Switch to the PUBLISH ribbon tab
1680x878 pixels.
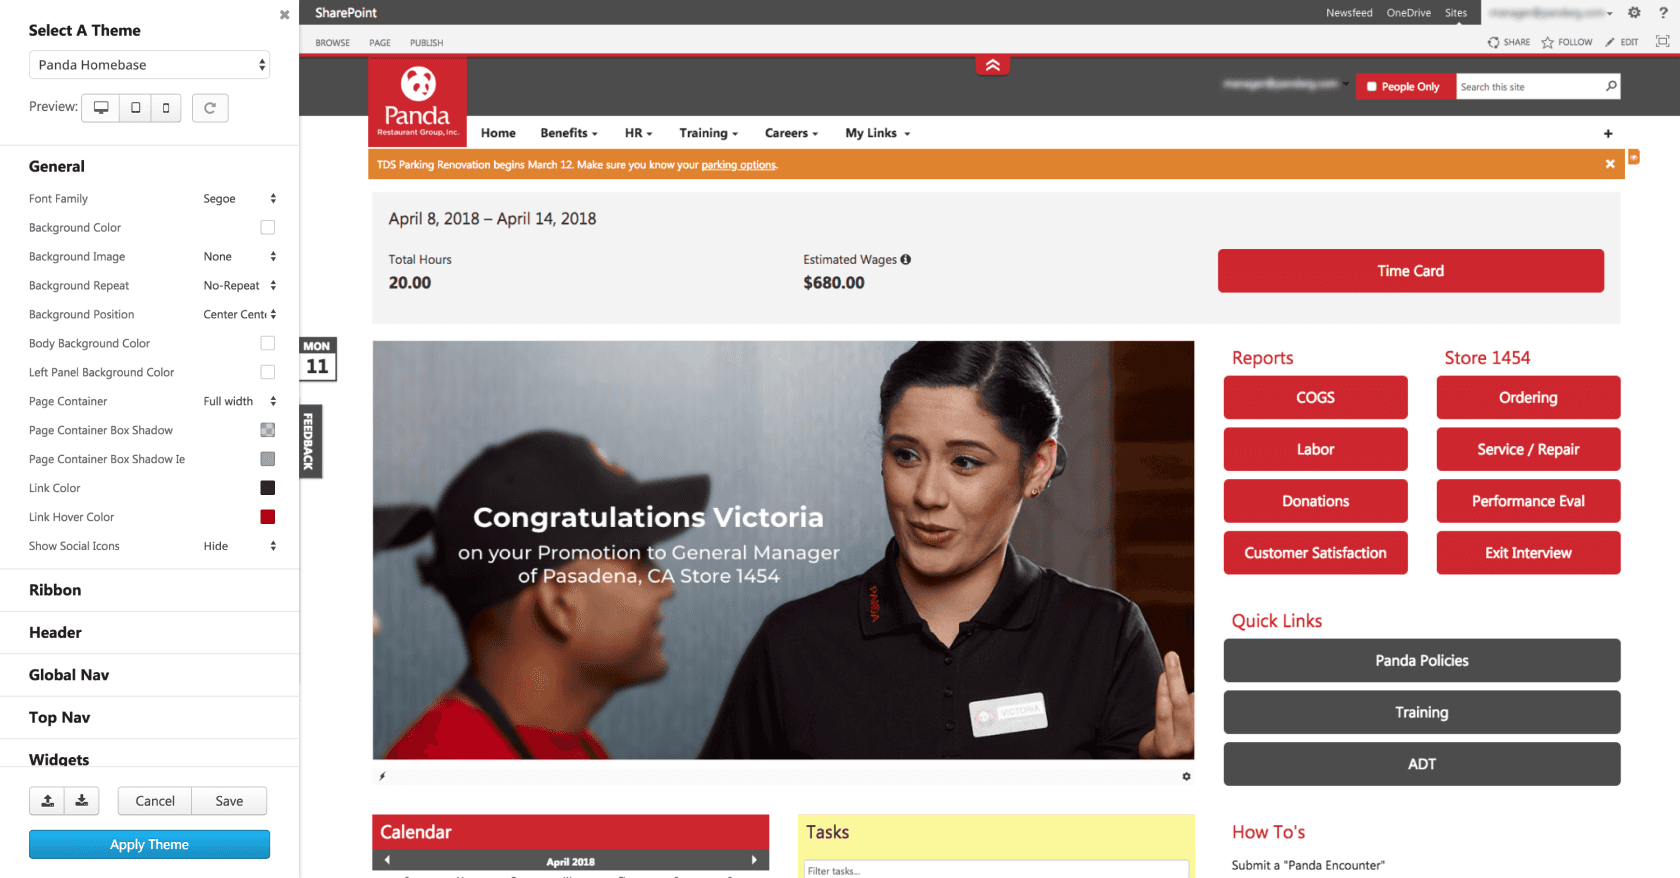coord(426,43)
